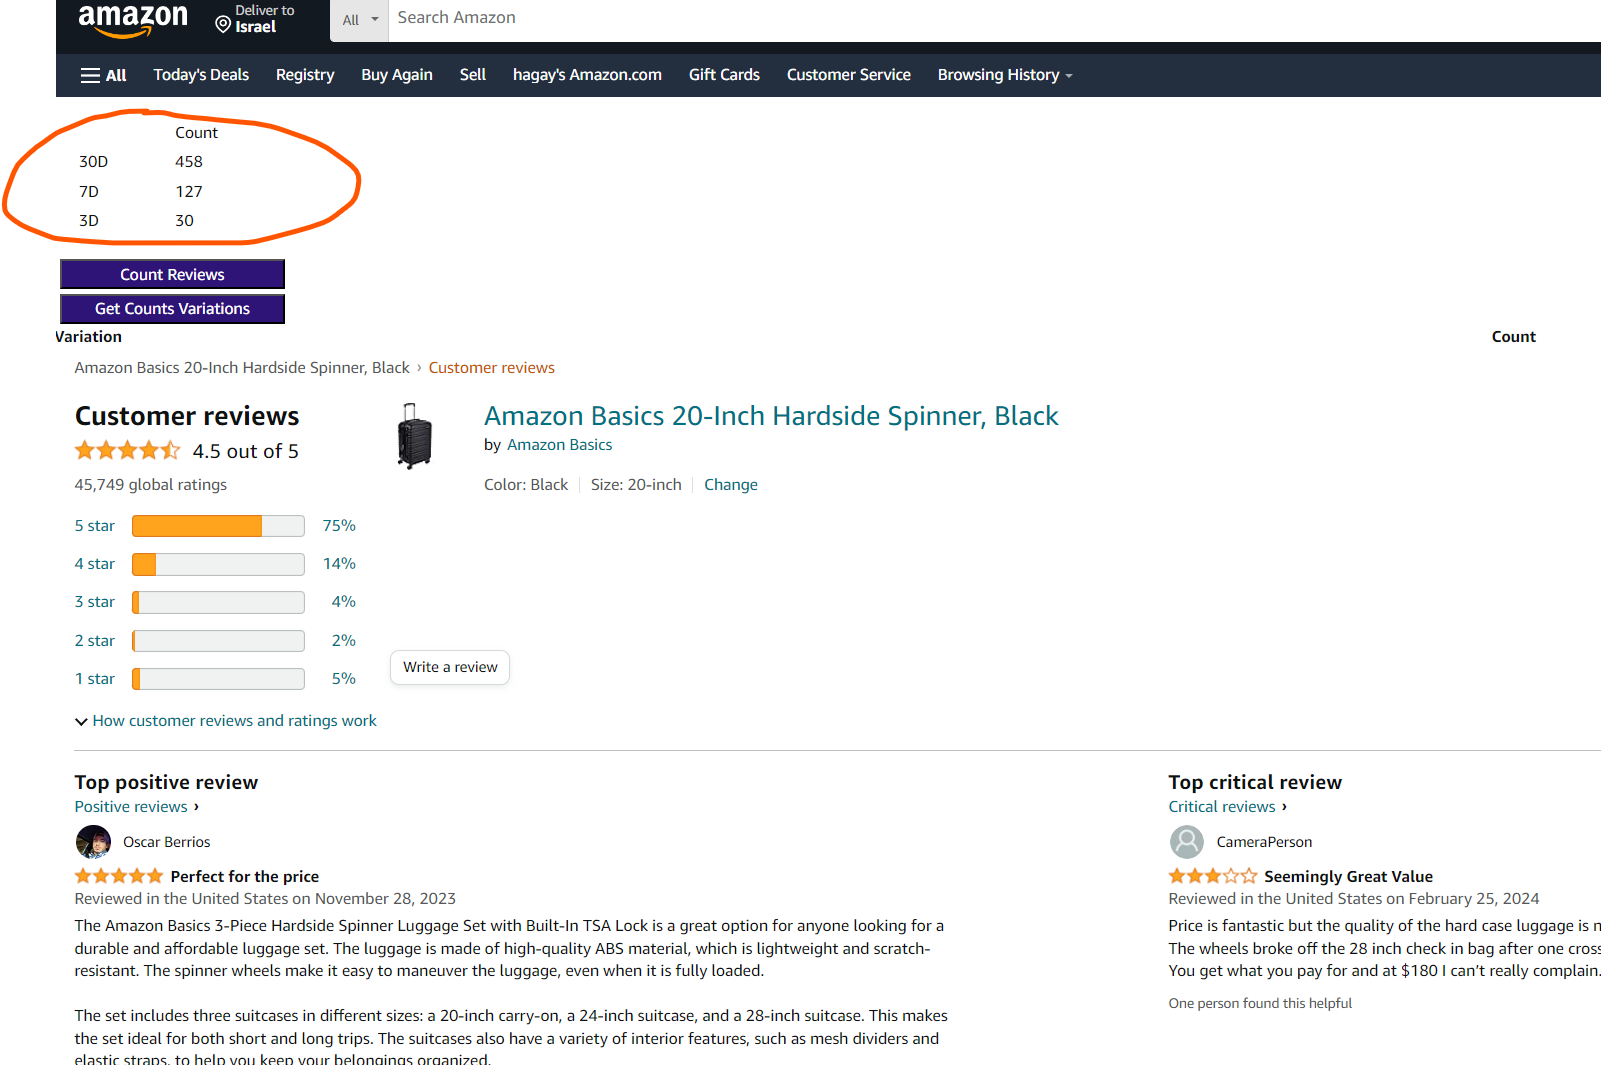The image size is (1601, 1065).
Task: Click the Get Counts Variations button
Action: (x=172, y=309)
